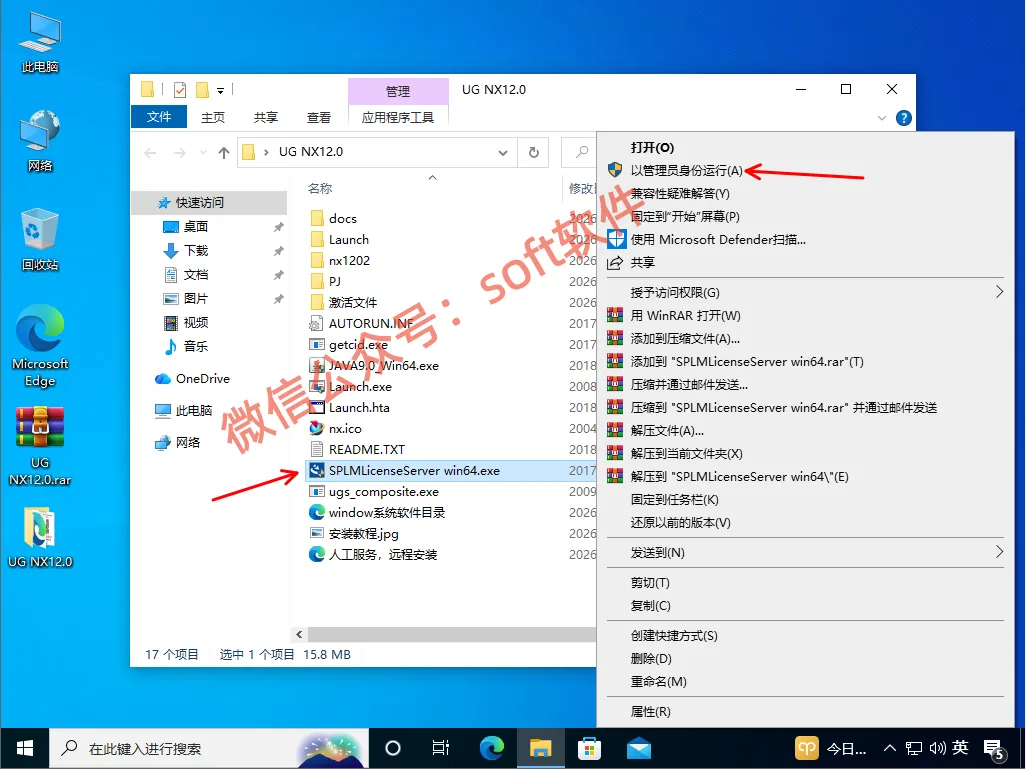Open Cortana circle on taskbar
Screen dimensions: 1026x769
coord(393,748)
